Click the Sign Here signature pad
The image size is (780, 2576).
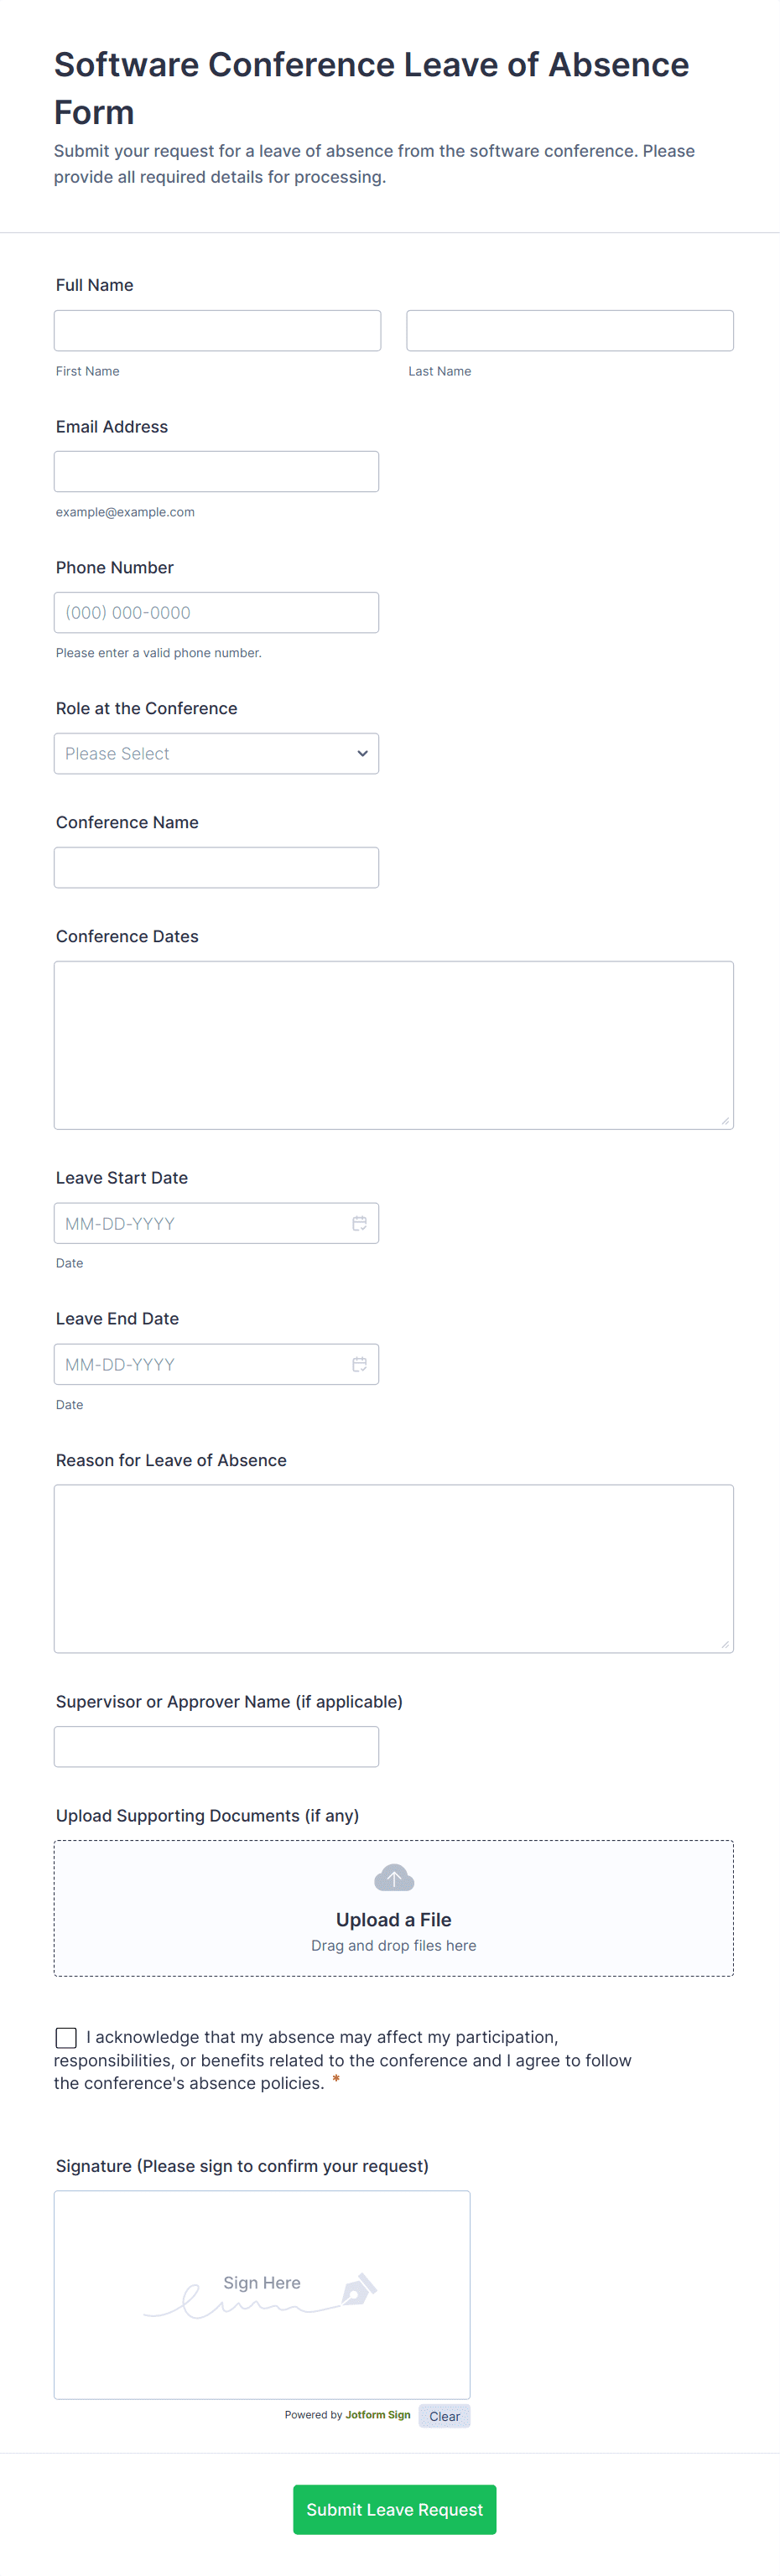(261, 2295)
